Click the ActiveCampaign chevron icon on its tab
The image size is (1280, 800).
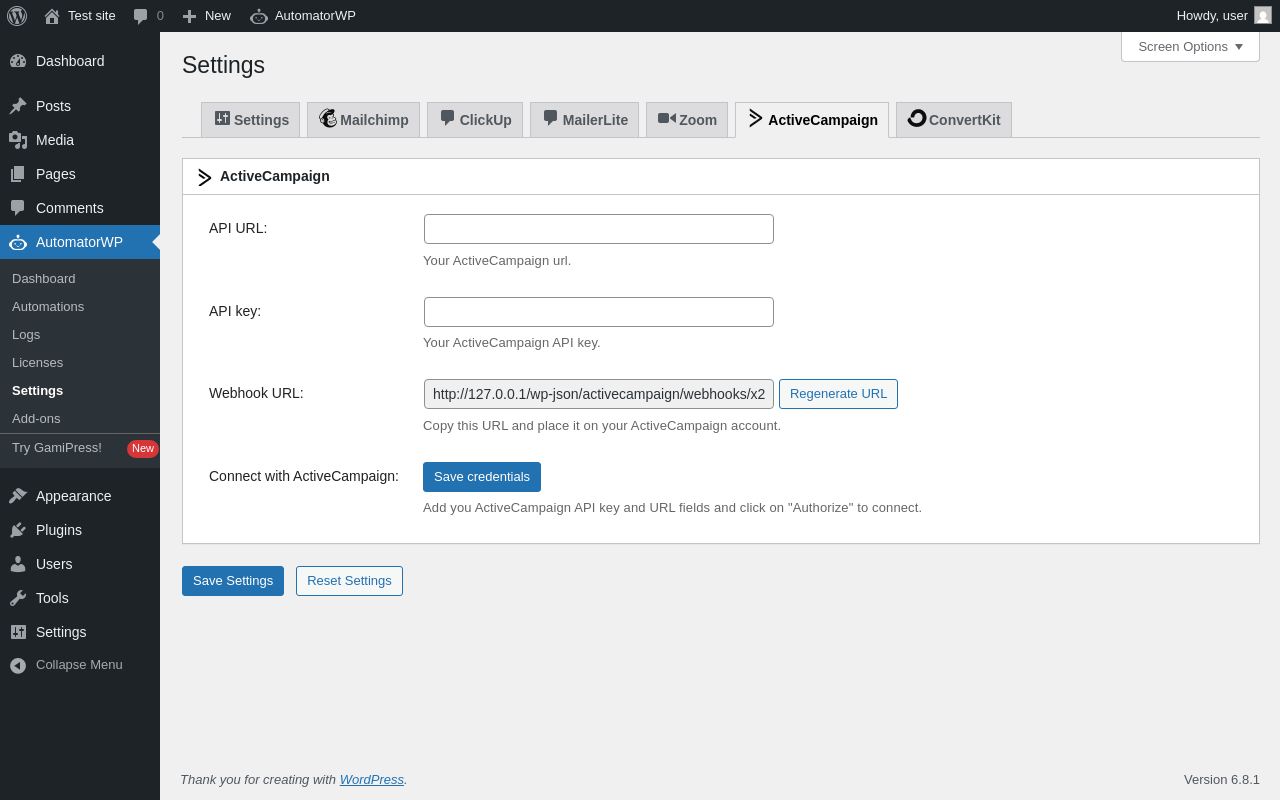click(x=756, y=118)
